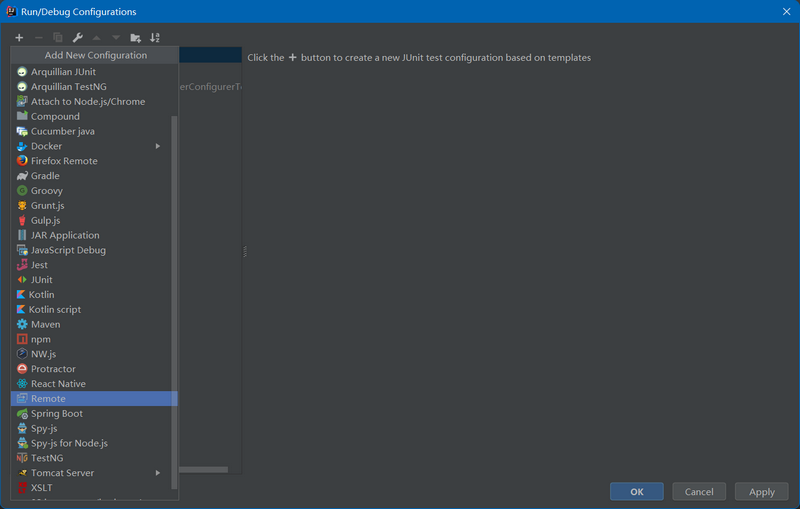Click the Firefox Remote icon
This screenshot has width=800, height=509.
(22, 161)
